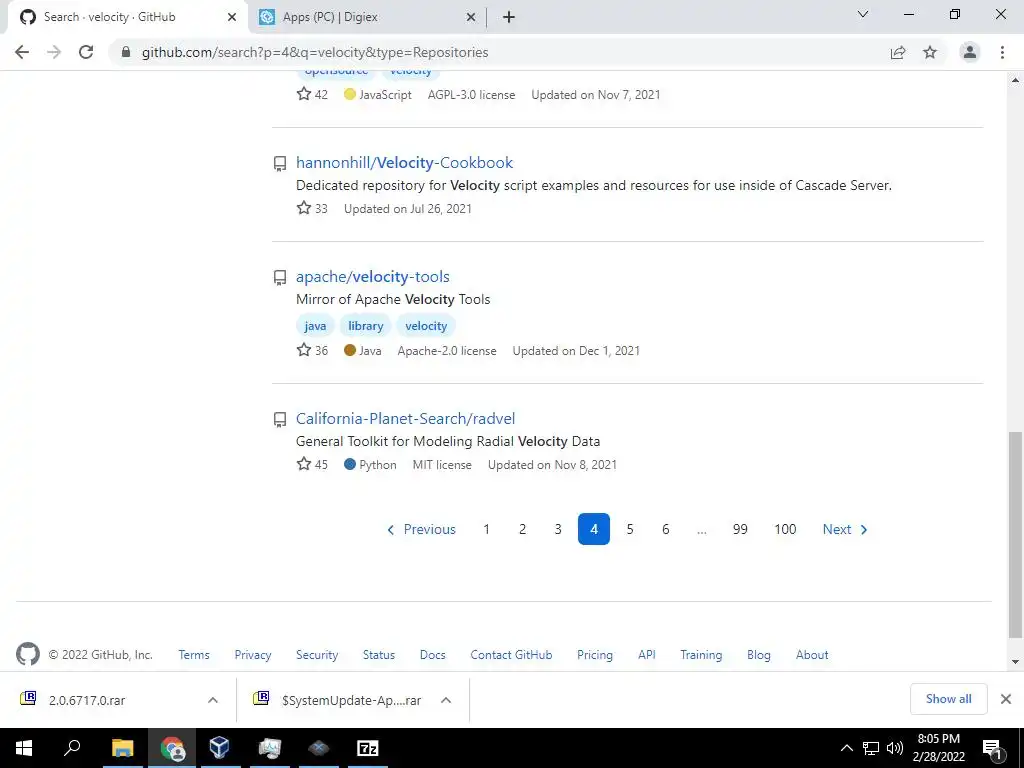The height and width of the screenshot is (768, 1024).
Task: Jump to results page 3
Action: (558, 529)
